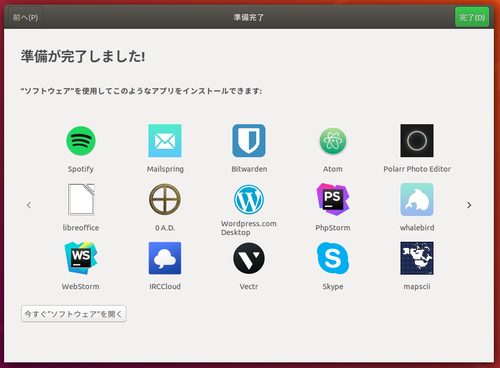
Task: Click the 完了(D) finish button
Action: click(472, 17)
